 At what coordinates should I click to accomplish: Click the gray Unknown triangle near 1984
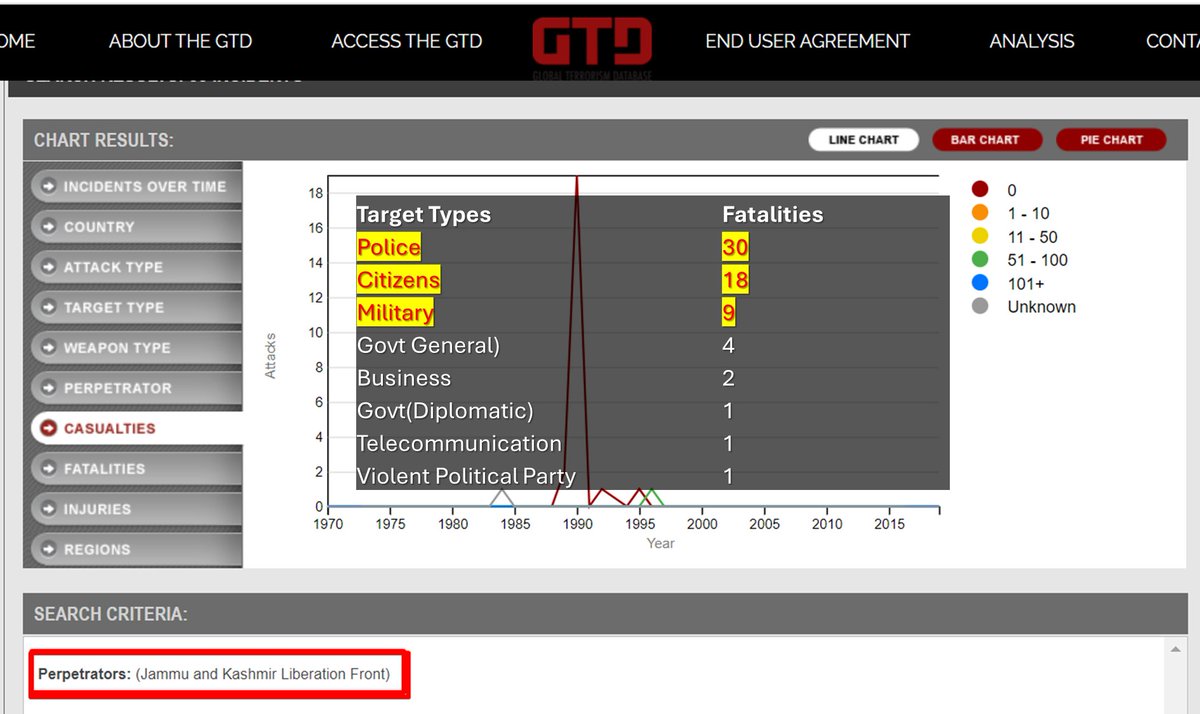(x=503, y=497)
